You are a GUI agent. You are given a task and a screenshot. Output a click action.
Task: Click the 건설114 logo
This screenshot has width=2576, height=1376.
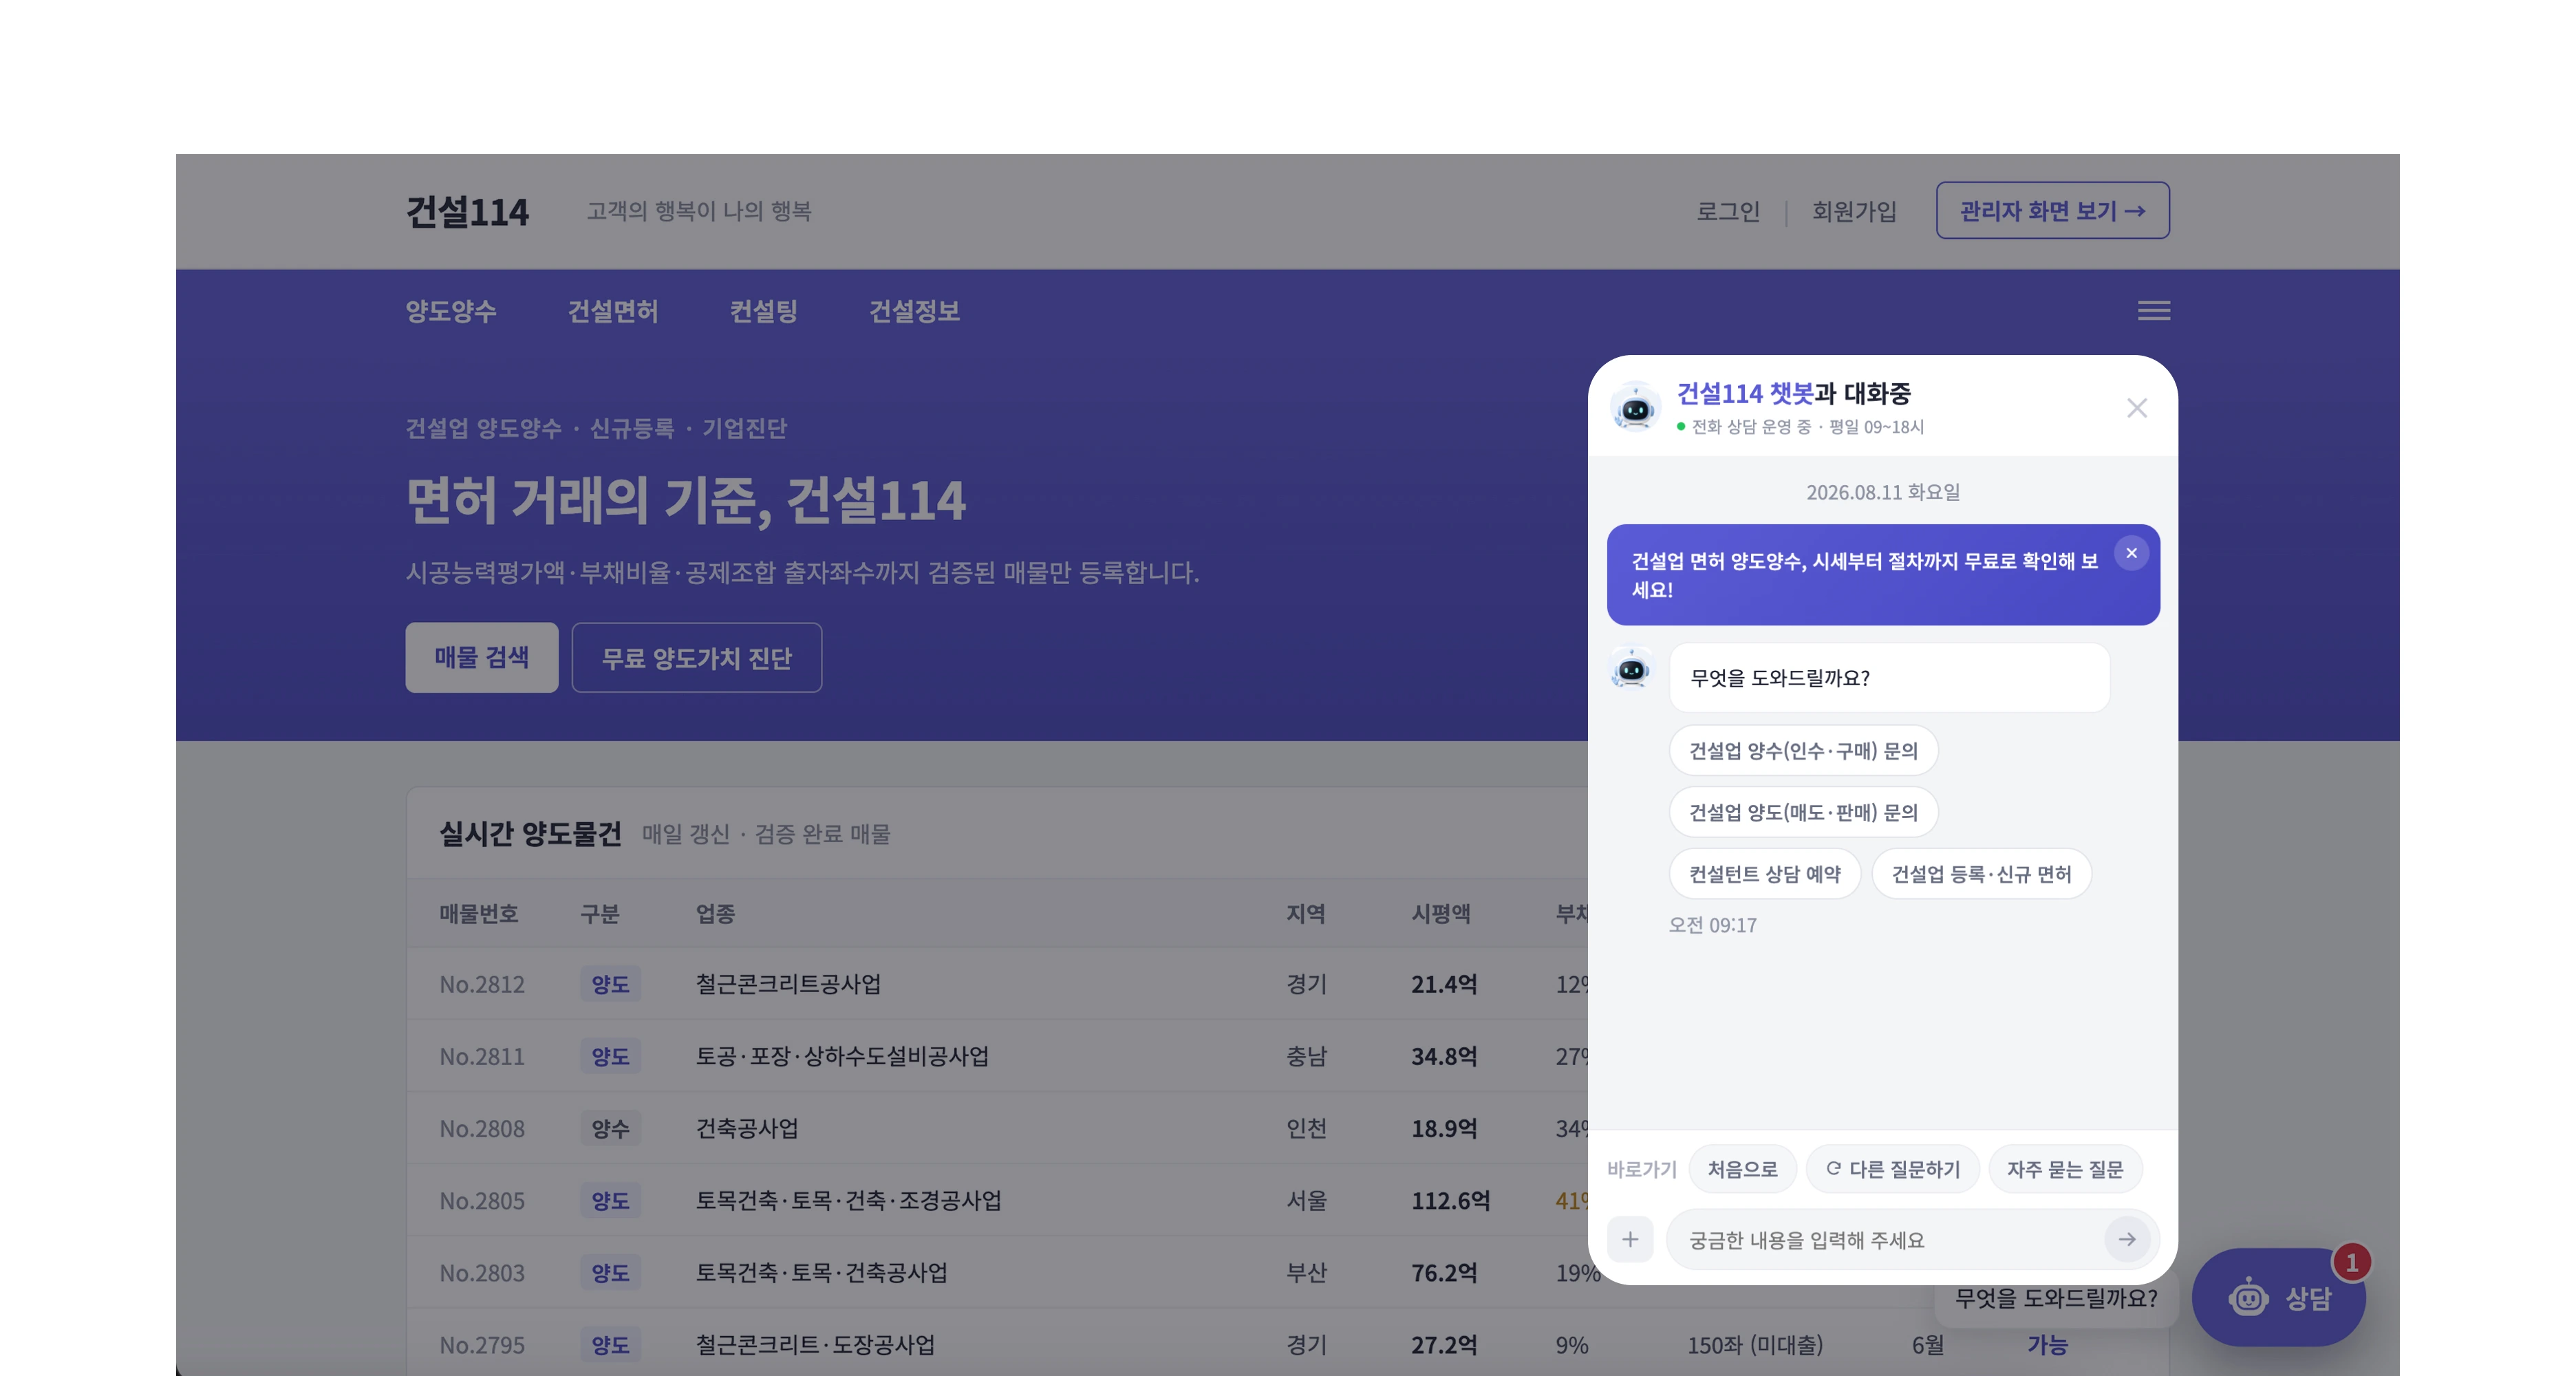(x=467, y=212)
